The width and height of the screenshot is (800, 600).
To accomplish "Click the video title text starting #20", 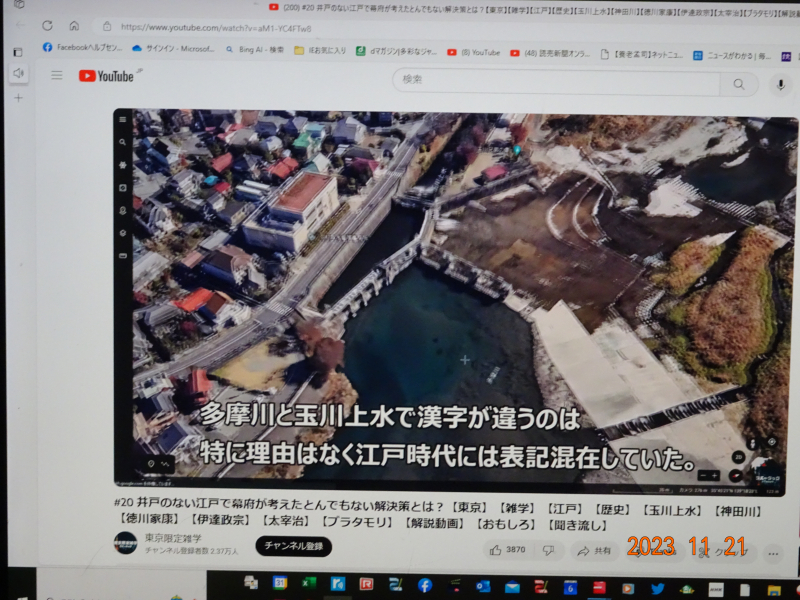I will pyautogui.click(x=437, y=514).
